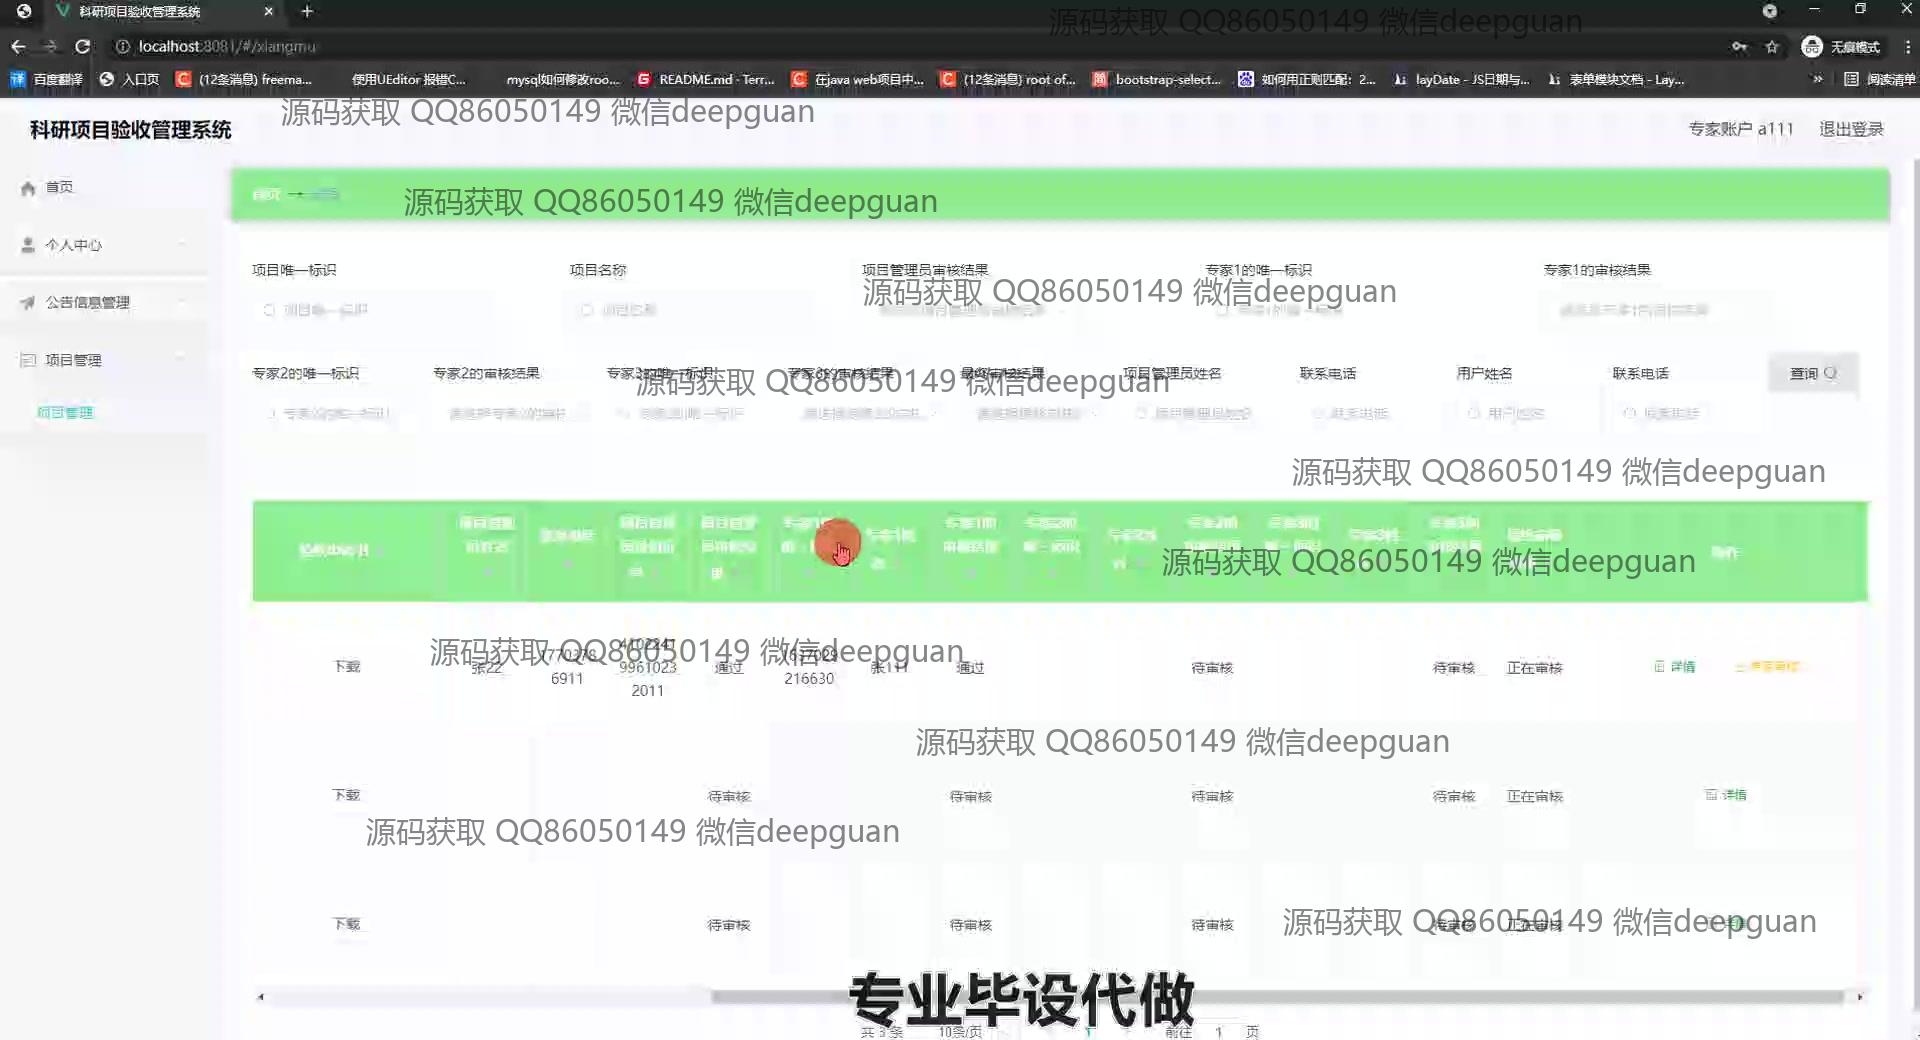This screenshot has width=1920, height=1040.
Task: Click the 通过 status in first row
Action: tap(729, 667)
